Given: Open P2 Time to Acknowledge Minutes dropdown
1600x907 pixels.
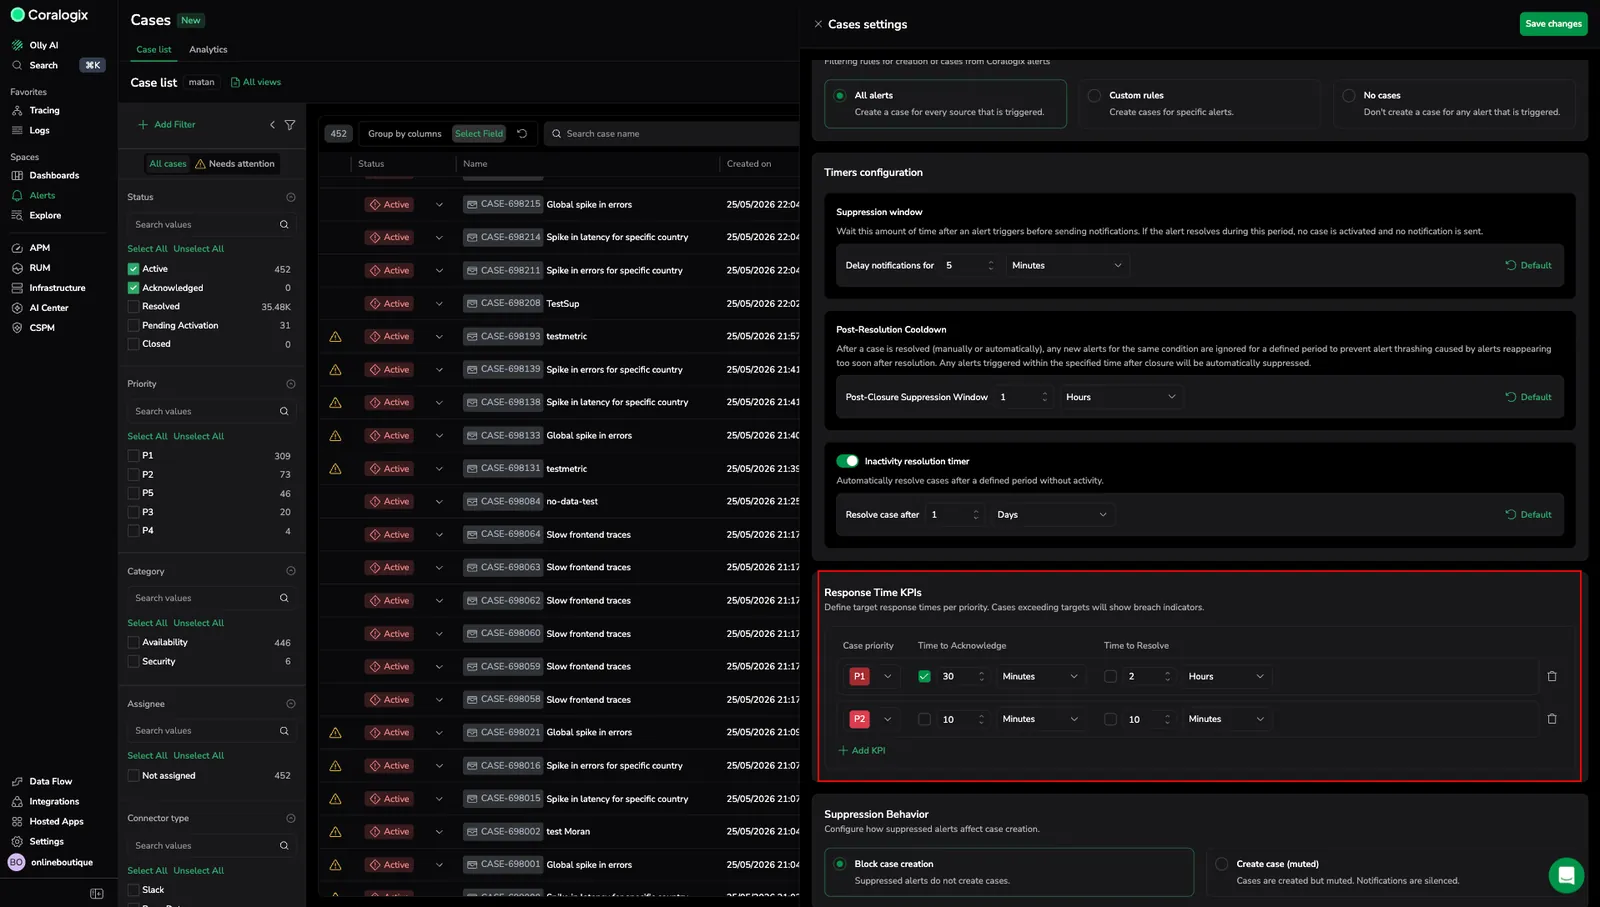Looking at the screenshot, I should [1041, 719].
